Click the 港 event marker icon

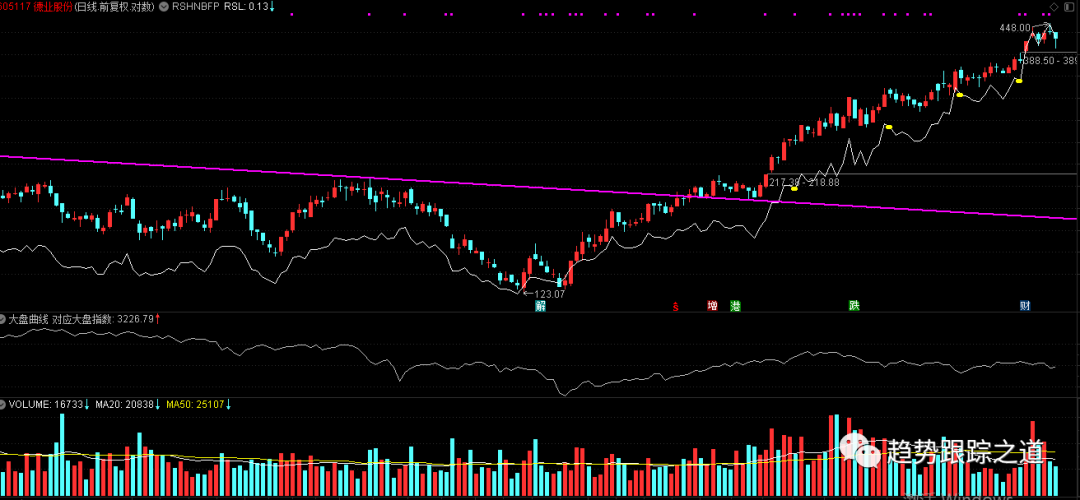tap(735, 306)
